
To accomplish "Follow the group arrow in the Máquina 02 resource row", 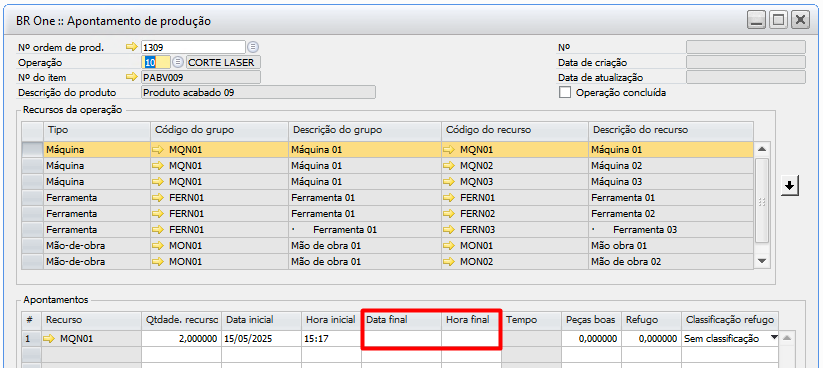I will click(159, 166).
